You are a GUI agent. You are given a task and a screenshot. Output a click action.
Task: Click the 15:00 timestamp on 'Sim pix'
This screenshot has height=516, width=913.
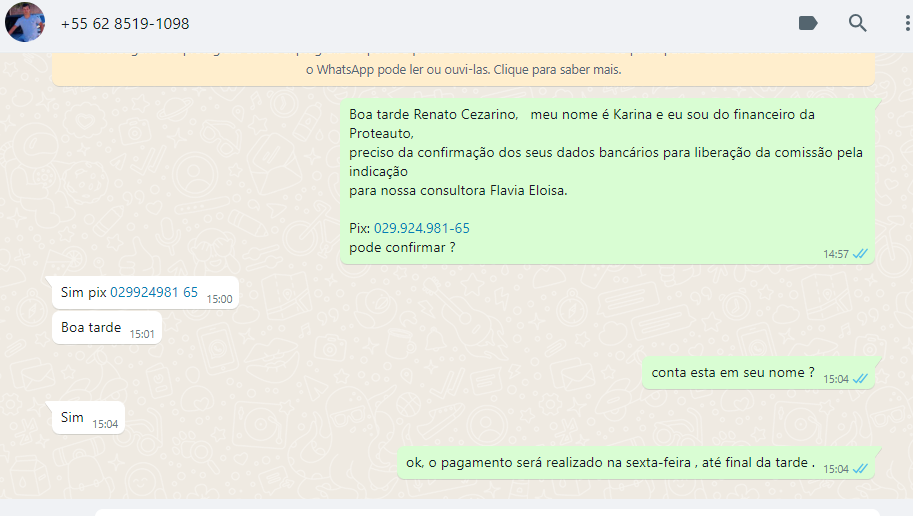[x=219, y=298]
